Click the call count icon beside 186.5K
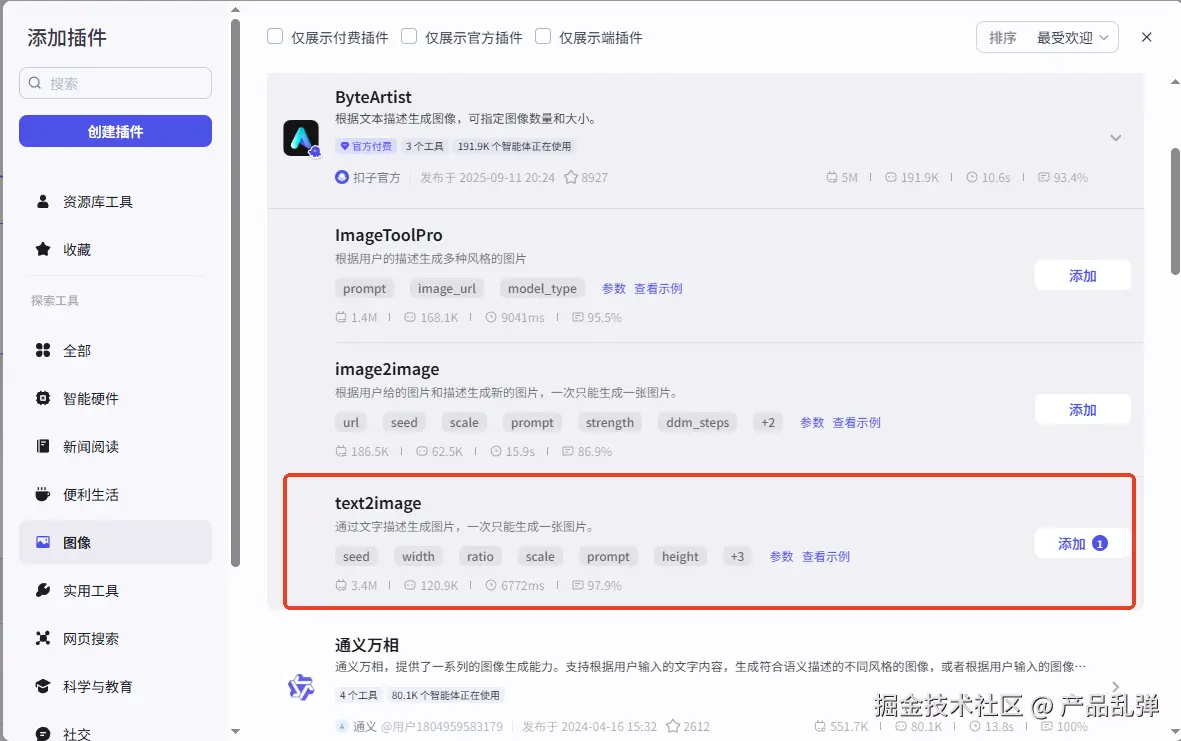This screenshot has width=1181, height=741. (x=341, y=451)
